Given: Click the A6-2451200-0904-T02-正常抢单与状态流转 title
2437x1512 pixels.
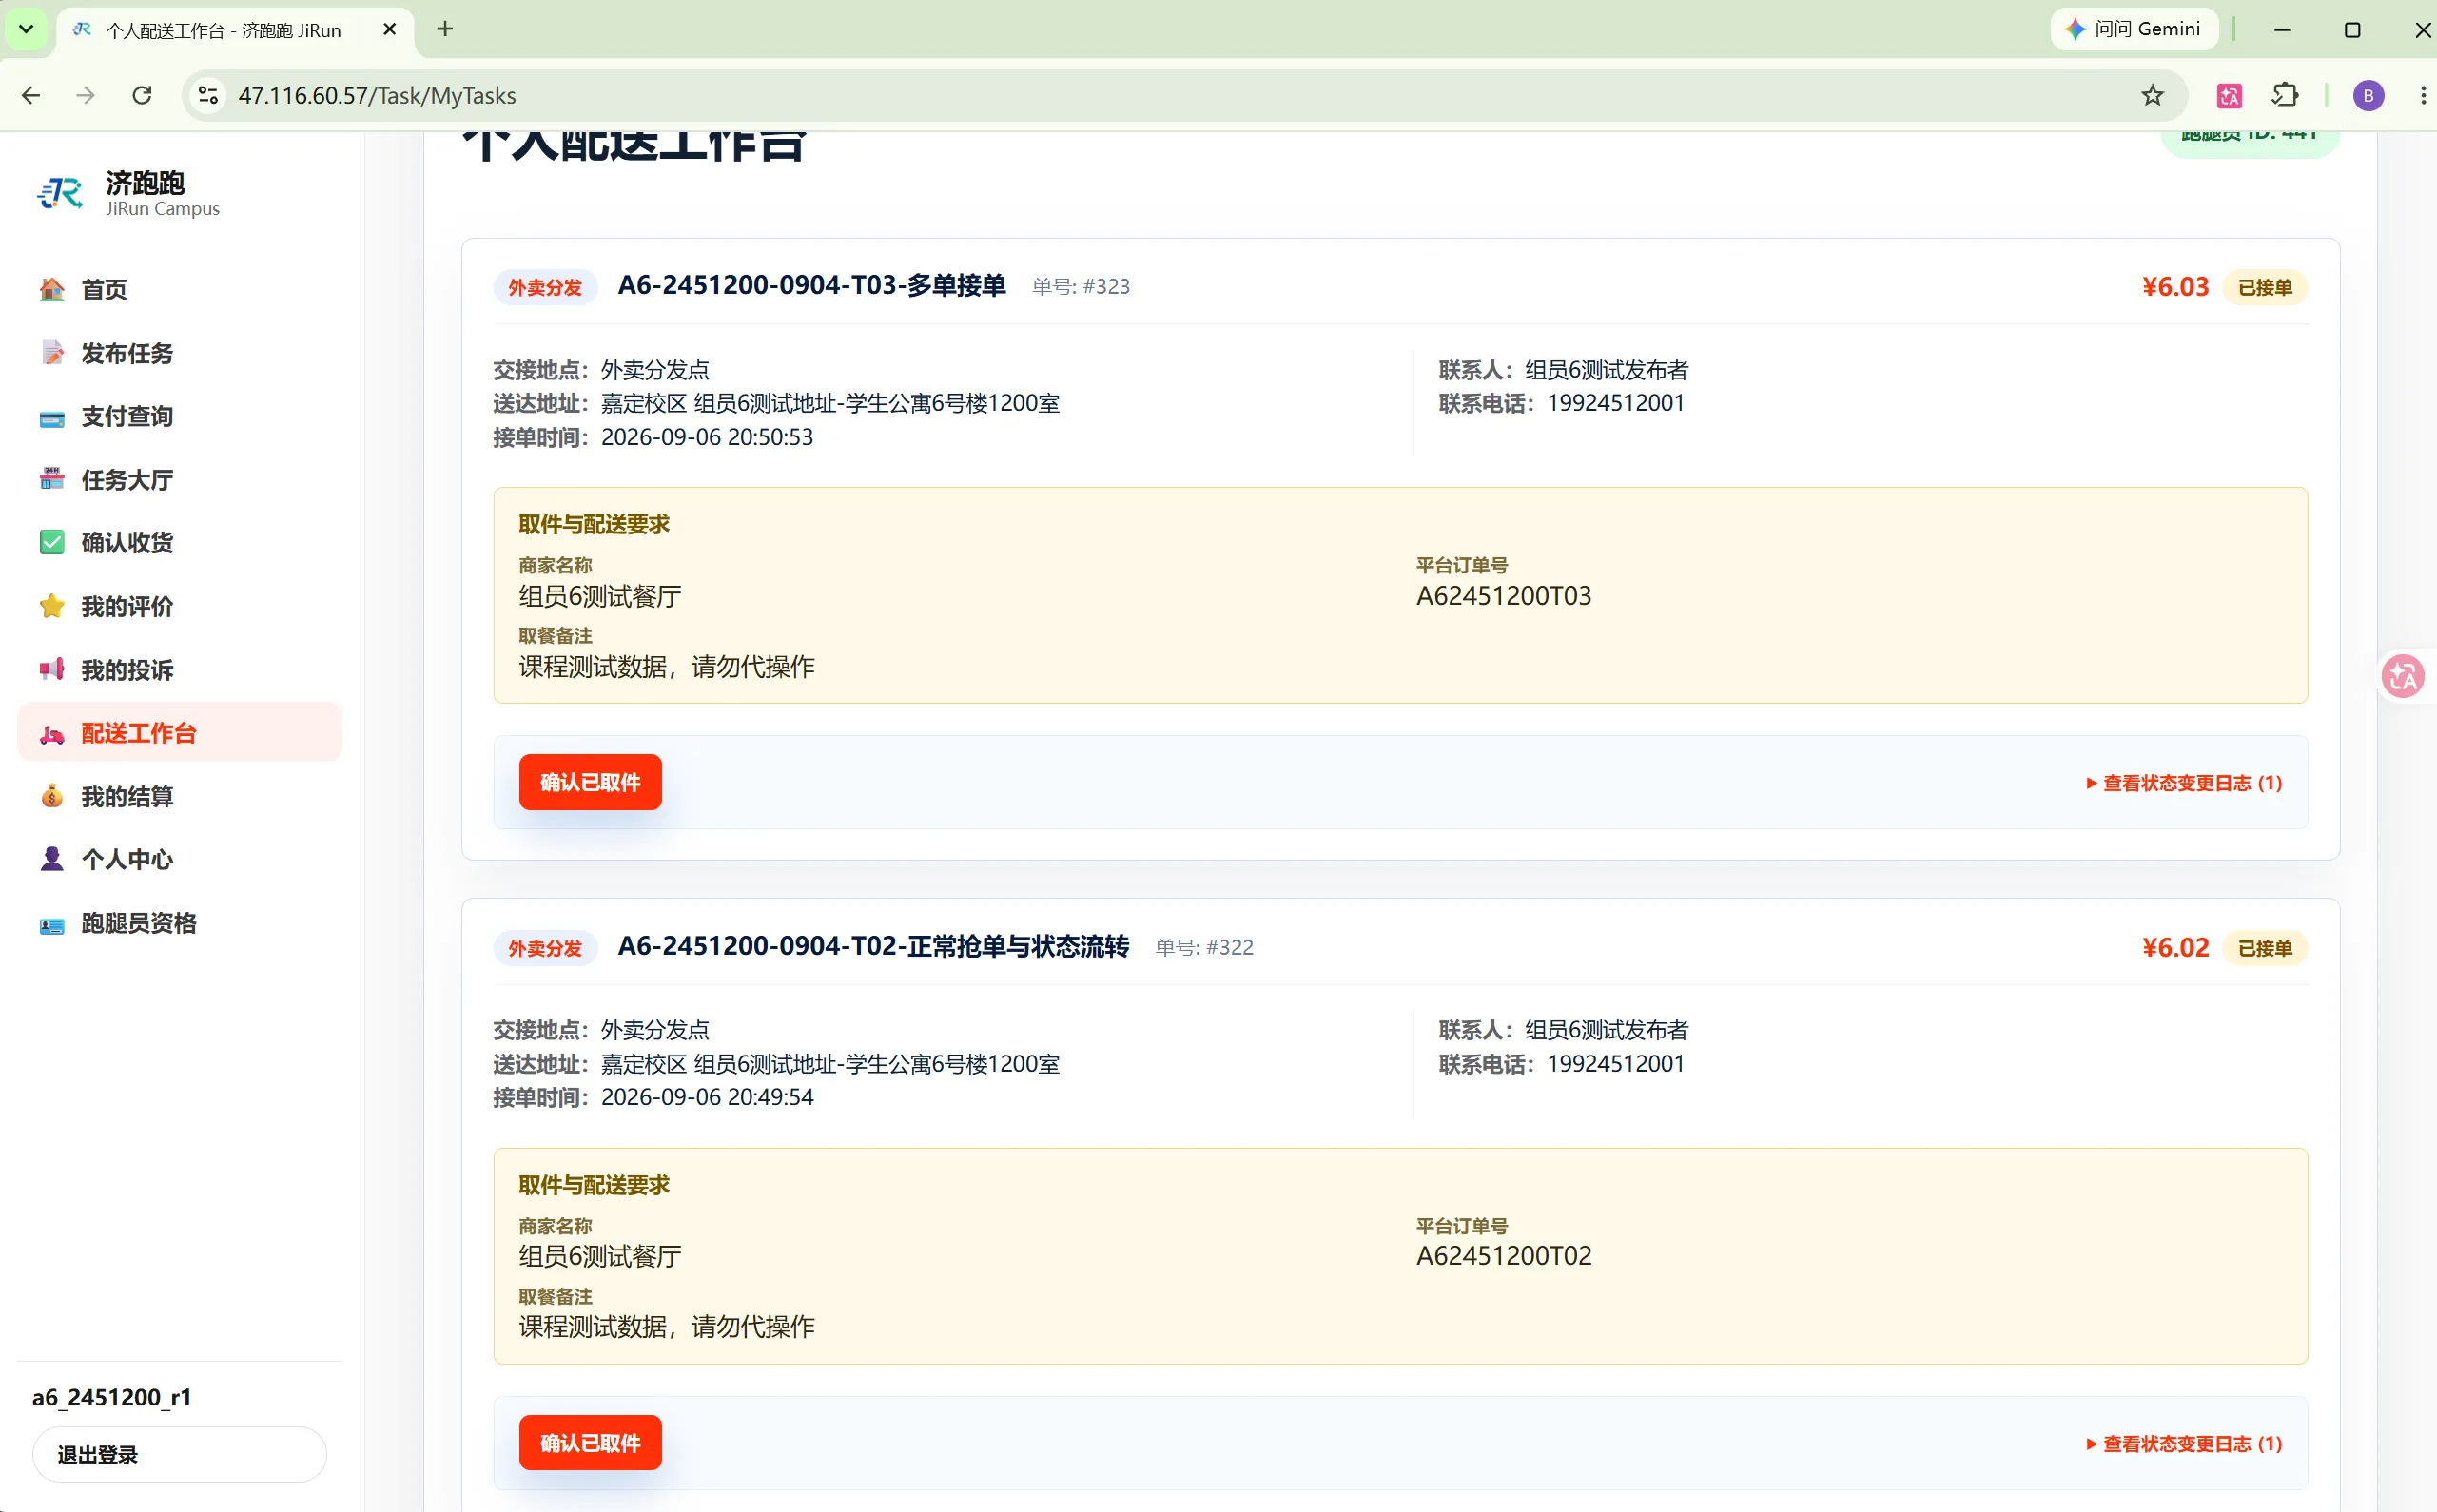Looking at the screenshot, I should [x=873, y=946].
